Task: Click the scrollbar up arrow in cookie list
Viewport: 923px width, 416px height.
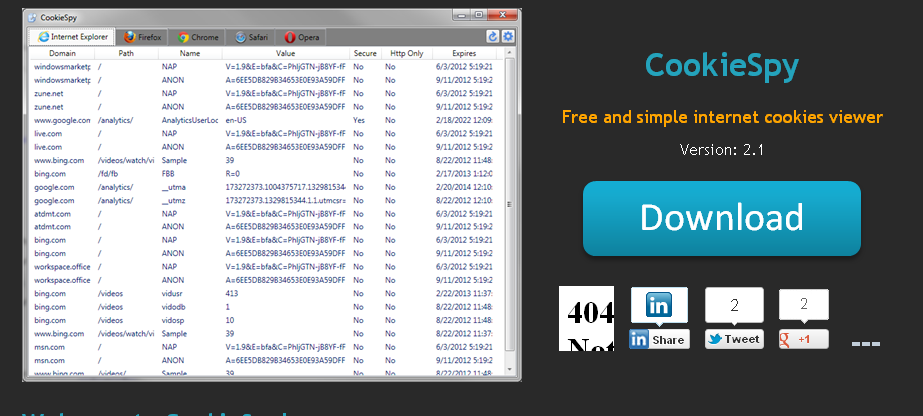Action: click(510, 53)
